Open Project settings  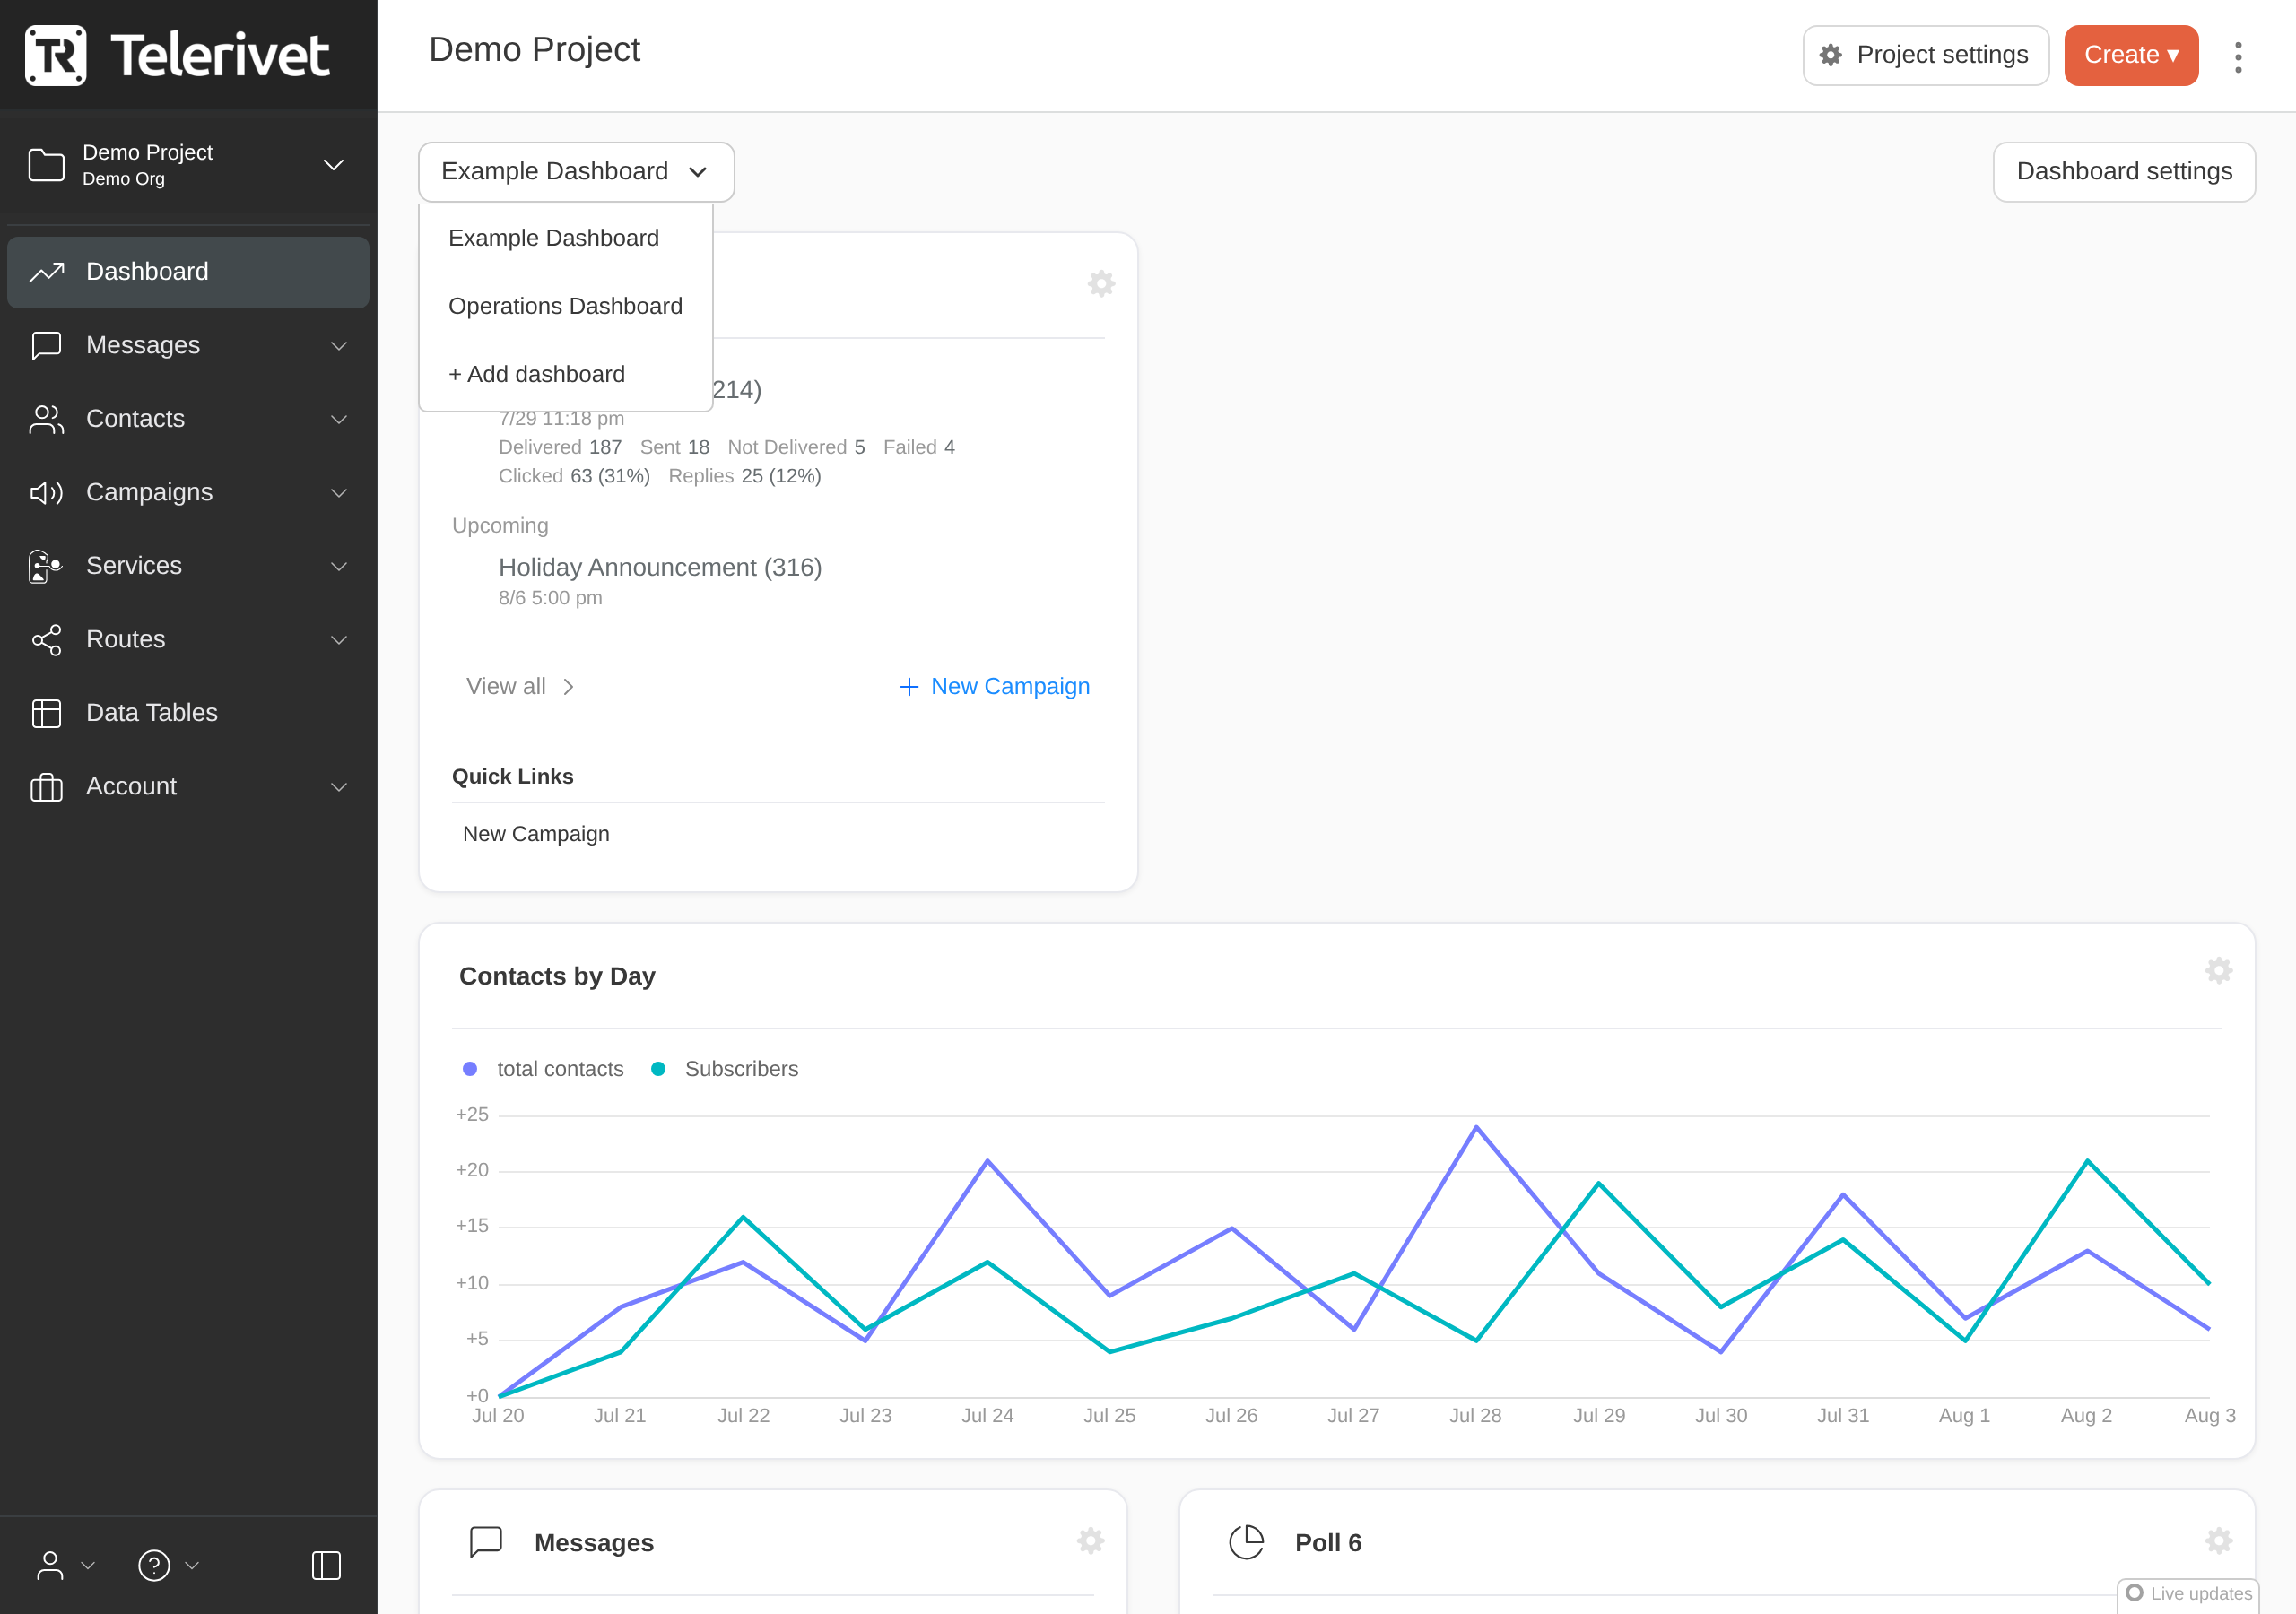(x=1926, y=55)
